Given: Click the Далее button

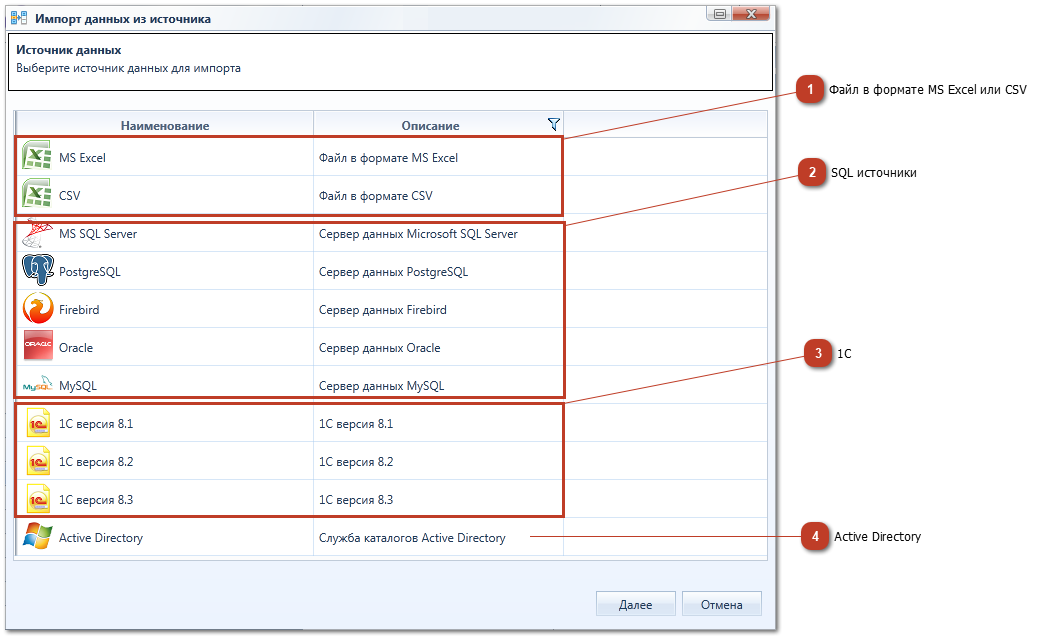Looking at the screenshot, I should (635, 604).
